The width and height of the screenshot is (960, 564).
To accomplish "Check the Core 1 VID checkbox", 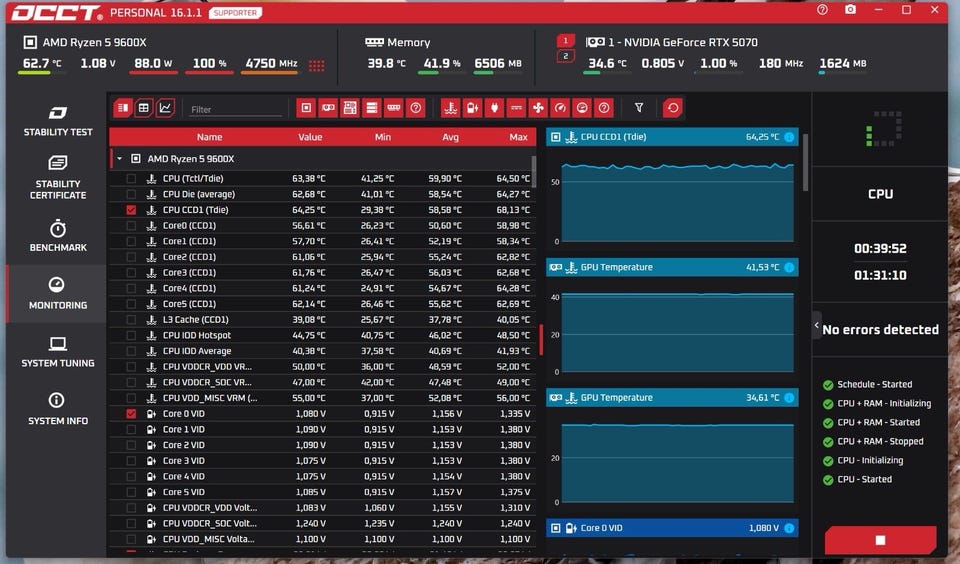I will pos(131,430).
